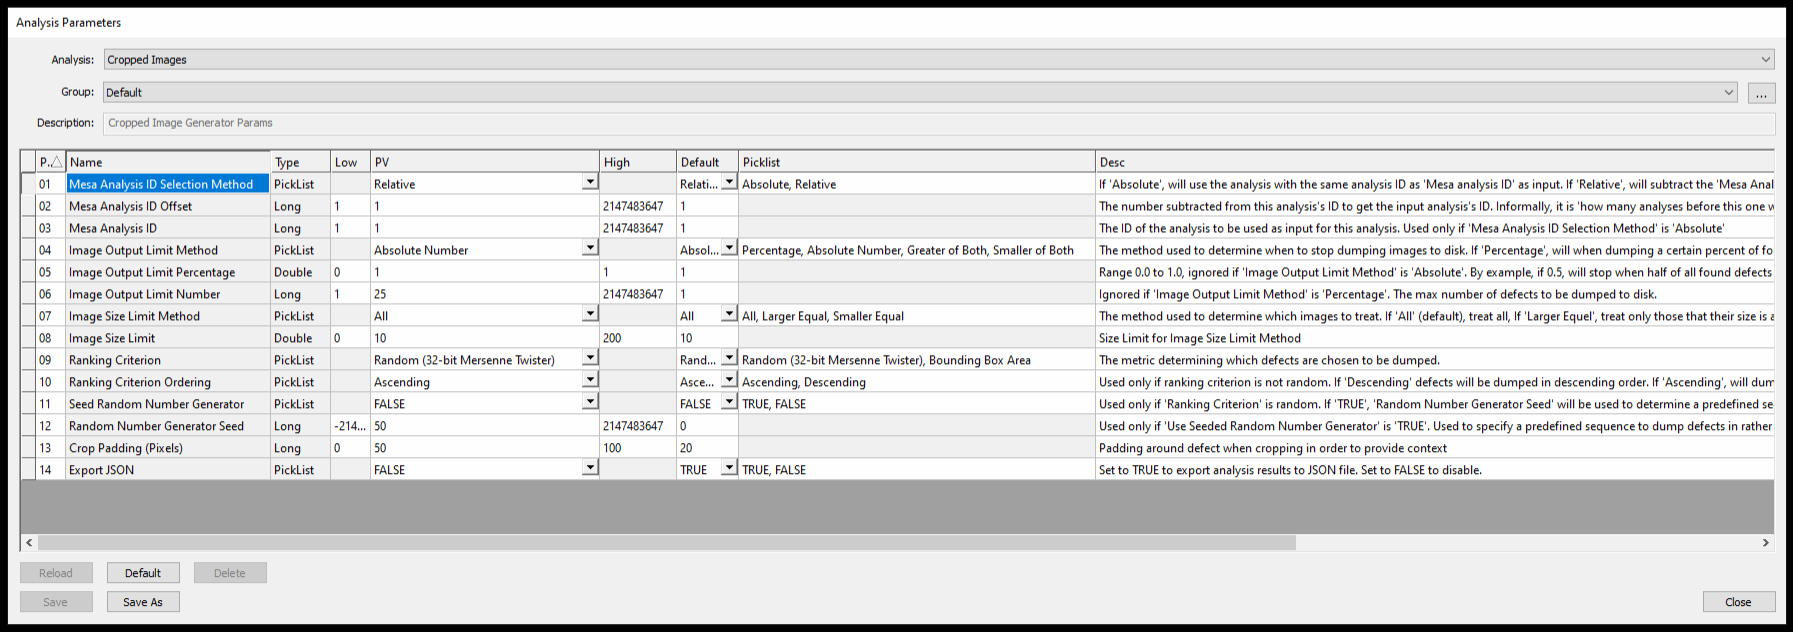
Task: Open PV dropdown for Export JSON row
Action: [590, 469]
